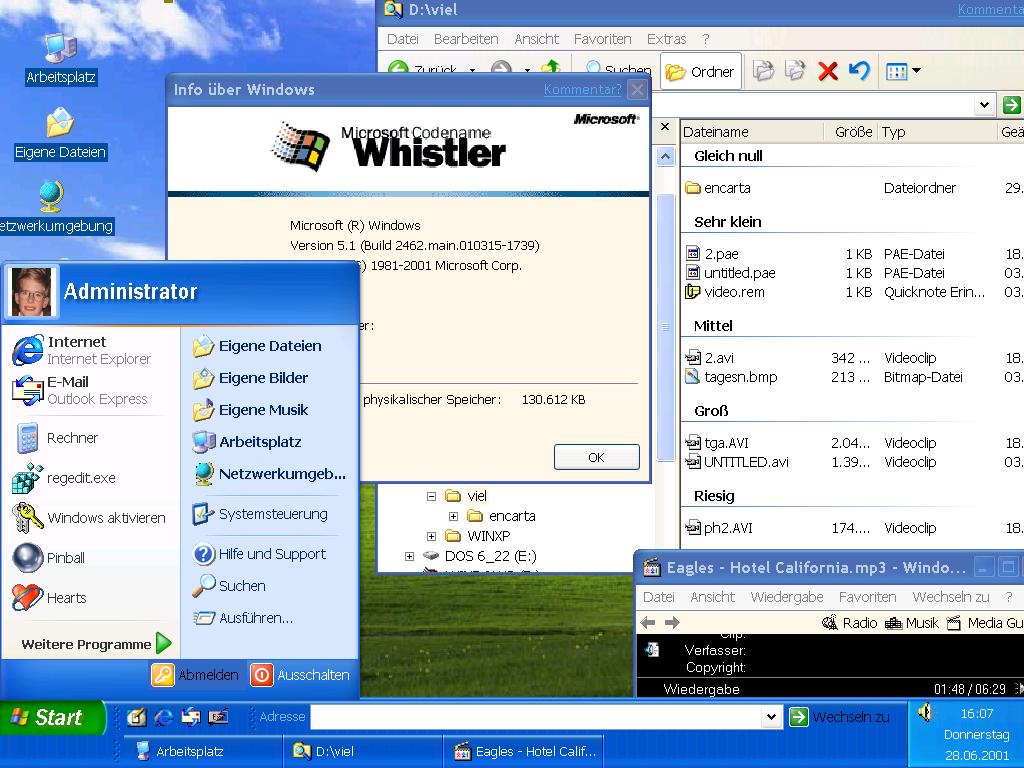1024x768 pixels.
Task: Sort by the Dateiname column header
Action: click(x=752, y=132)
